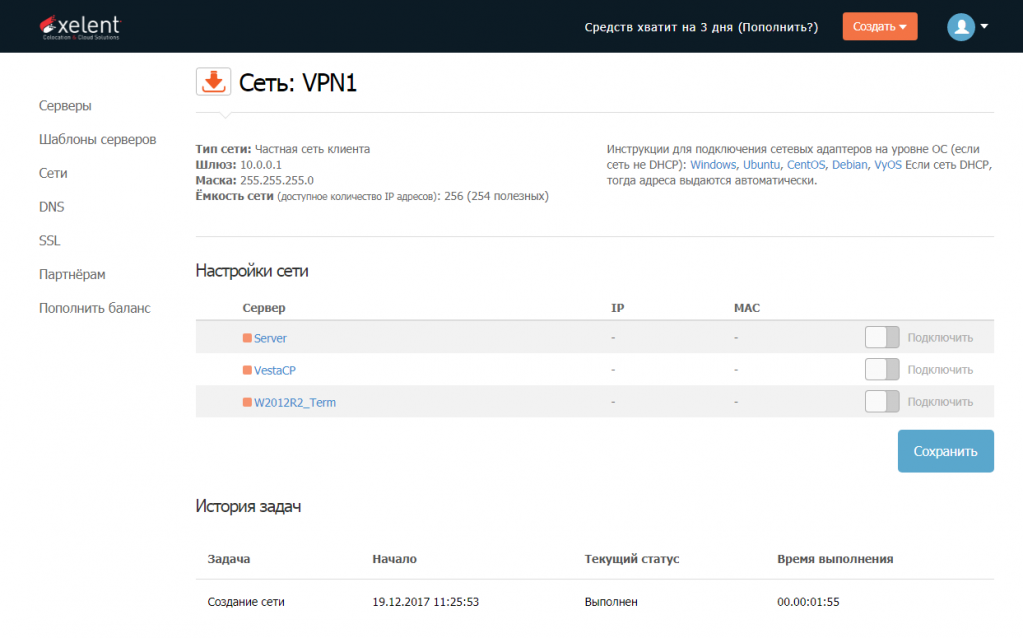Click the Текущий статус column header
Image resolution: width=1023 pixels, height=638 pixels.
point(632,559)
